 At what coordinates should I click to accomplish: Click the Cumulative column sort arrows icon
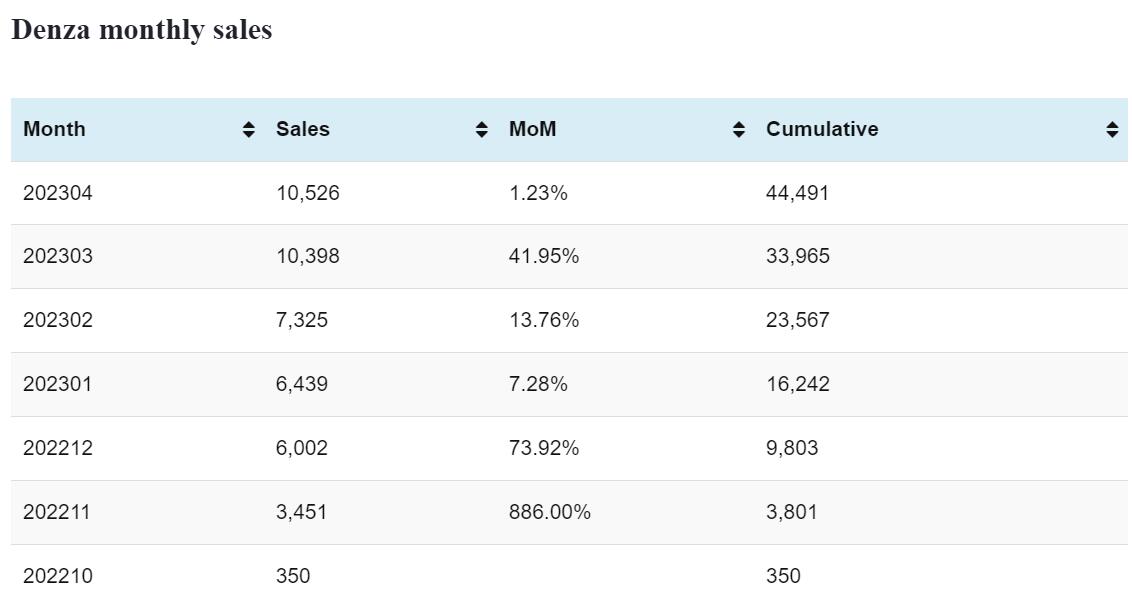point(1112,129)
